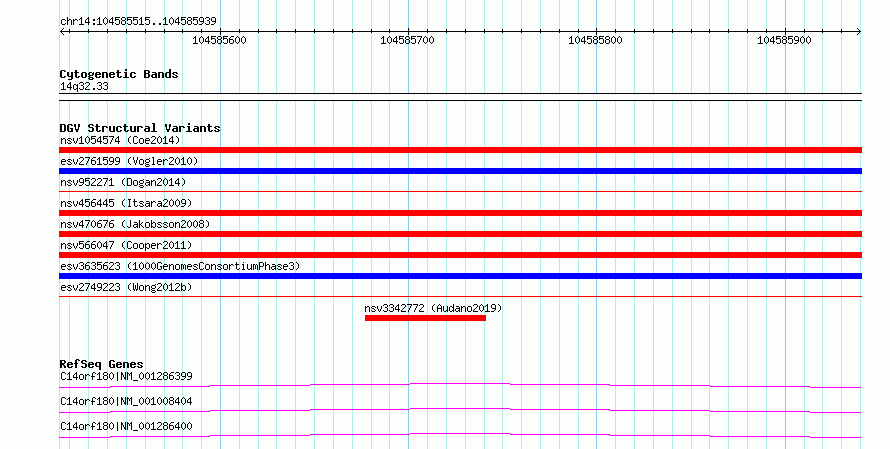The image size is (890, 449).
Task: Open the nsv3342772 (Audano2019) label
Action: tap(433, 308)
